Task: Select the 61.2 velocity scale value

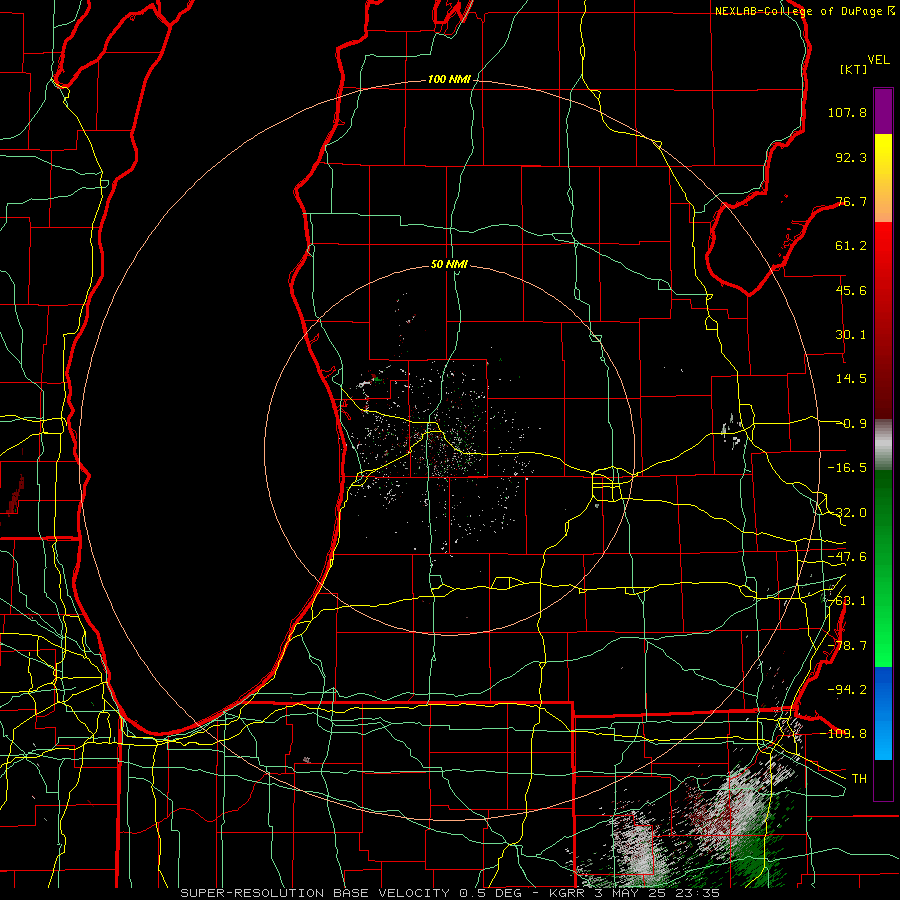Action: pos(851,246)
